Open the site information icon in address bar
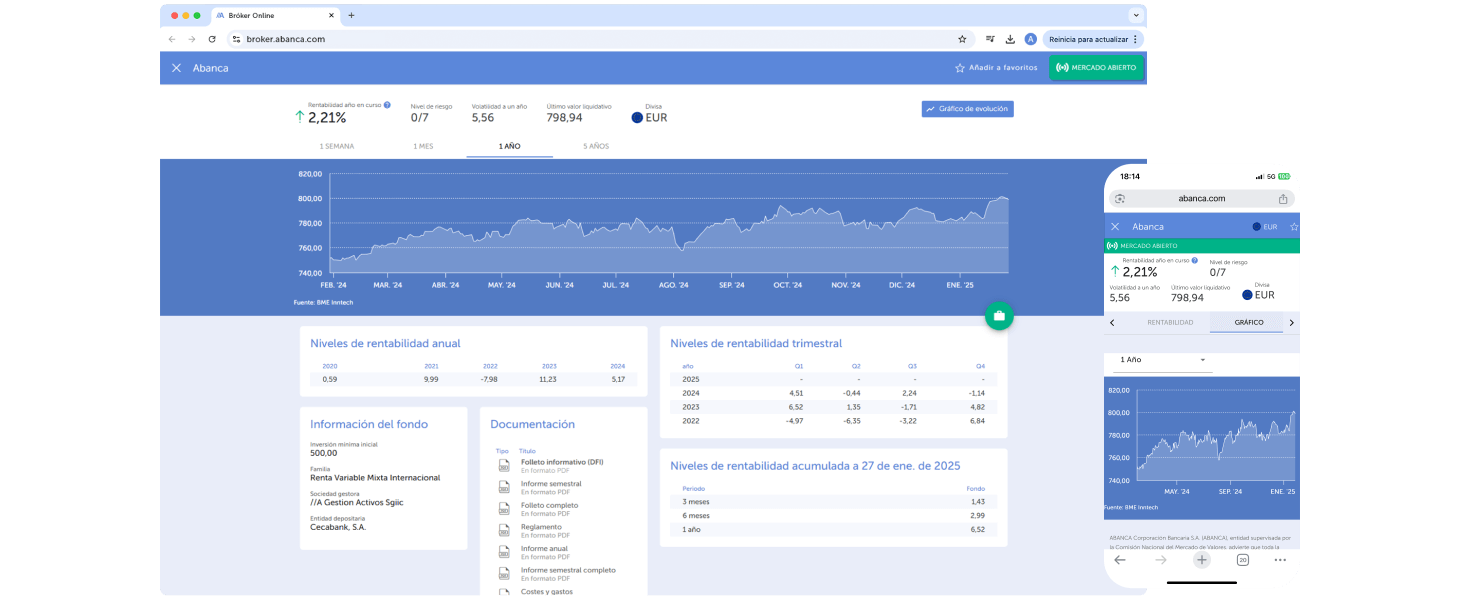1464x600 pixels. [x=236, y=39]
